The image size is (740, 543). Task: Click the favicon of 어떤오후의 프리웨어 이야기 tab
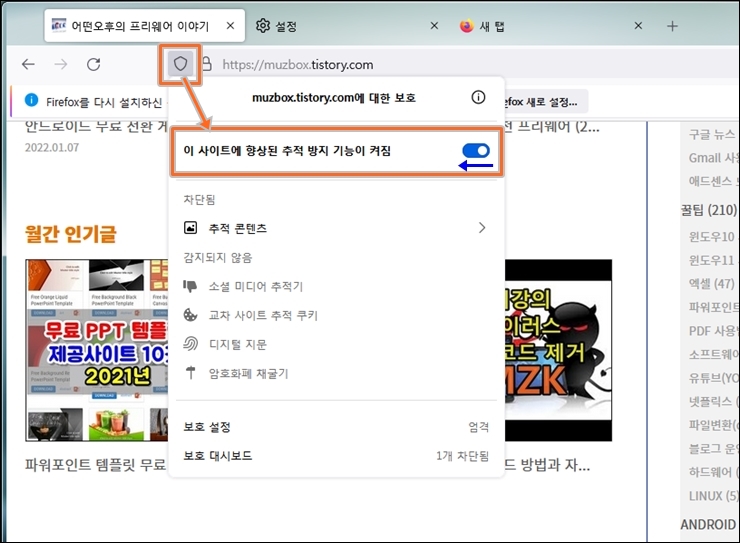[59, 25]
